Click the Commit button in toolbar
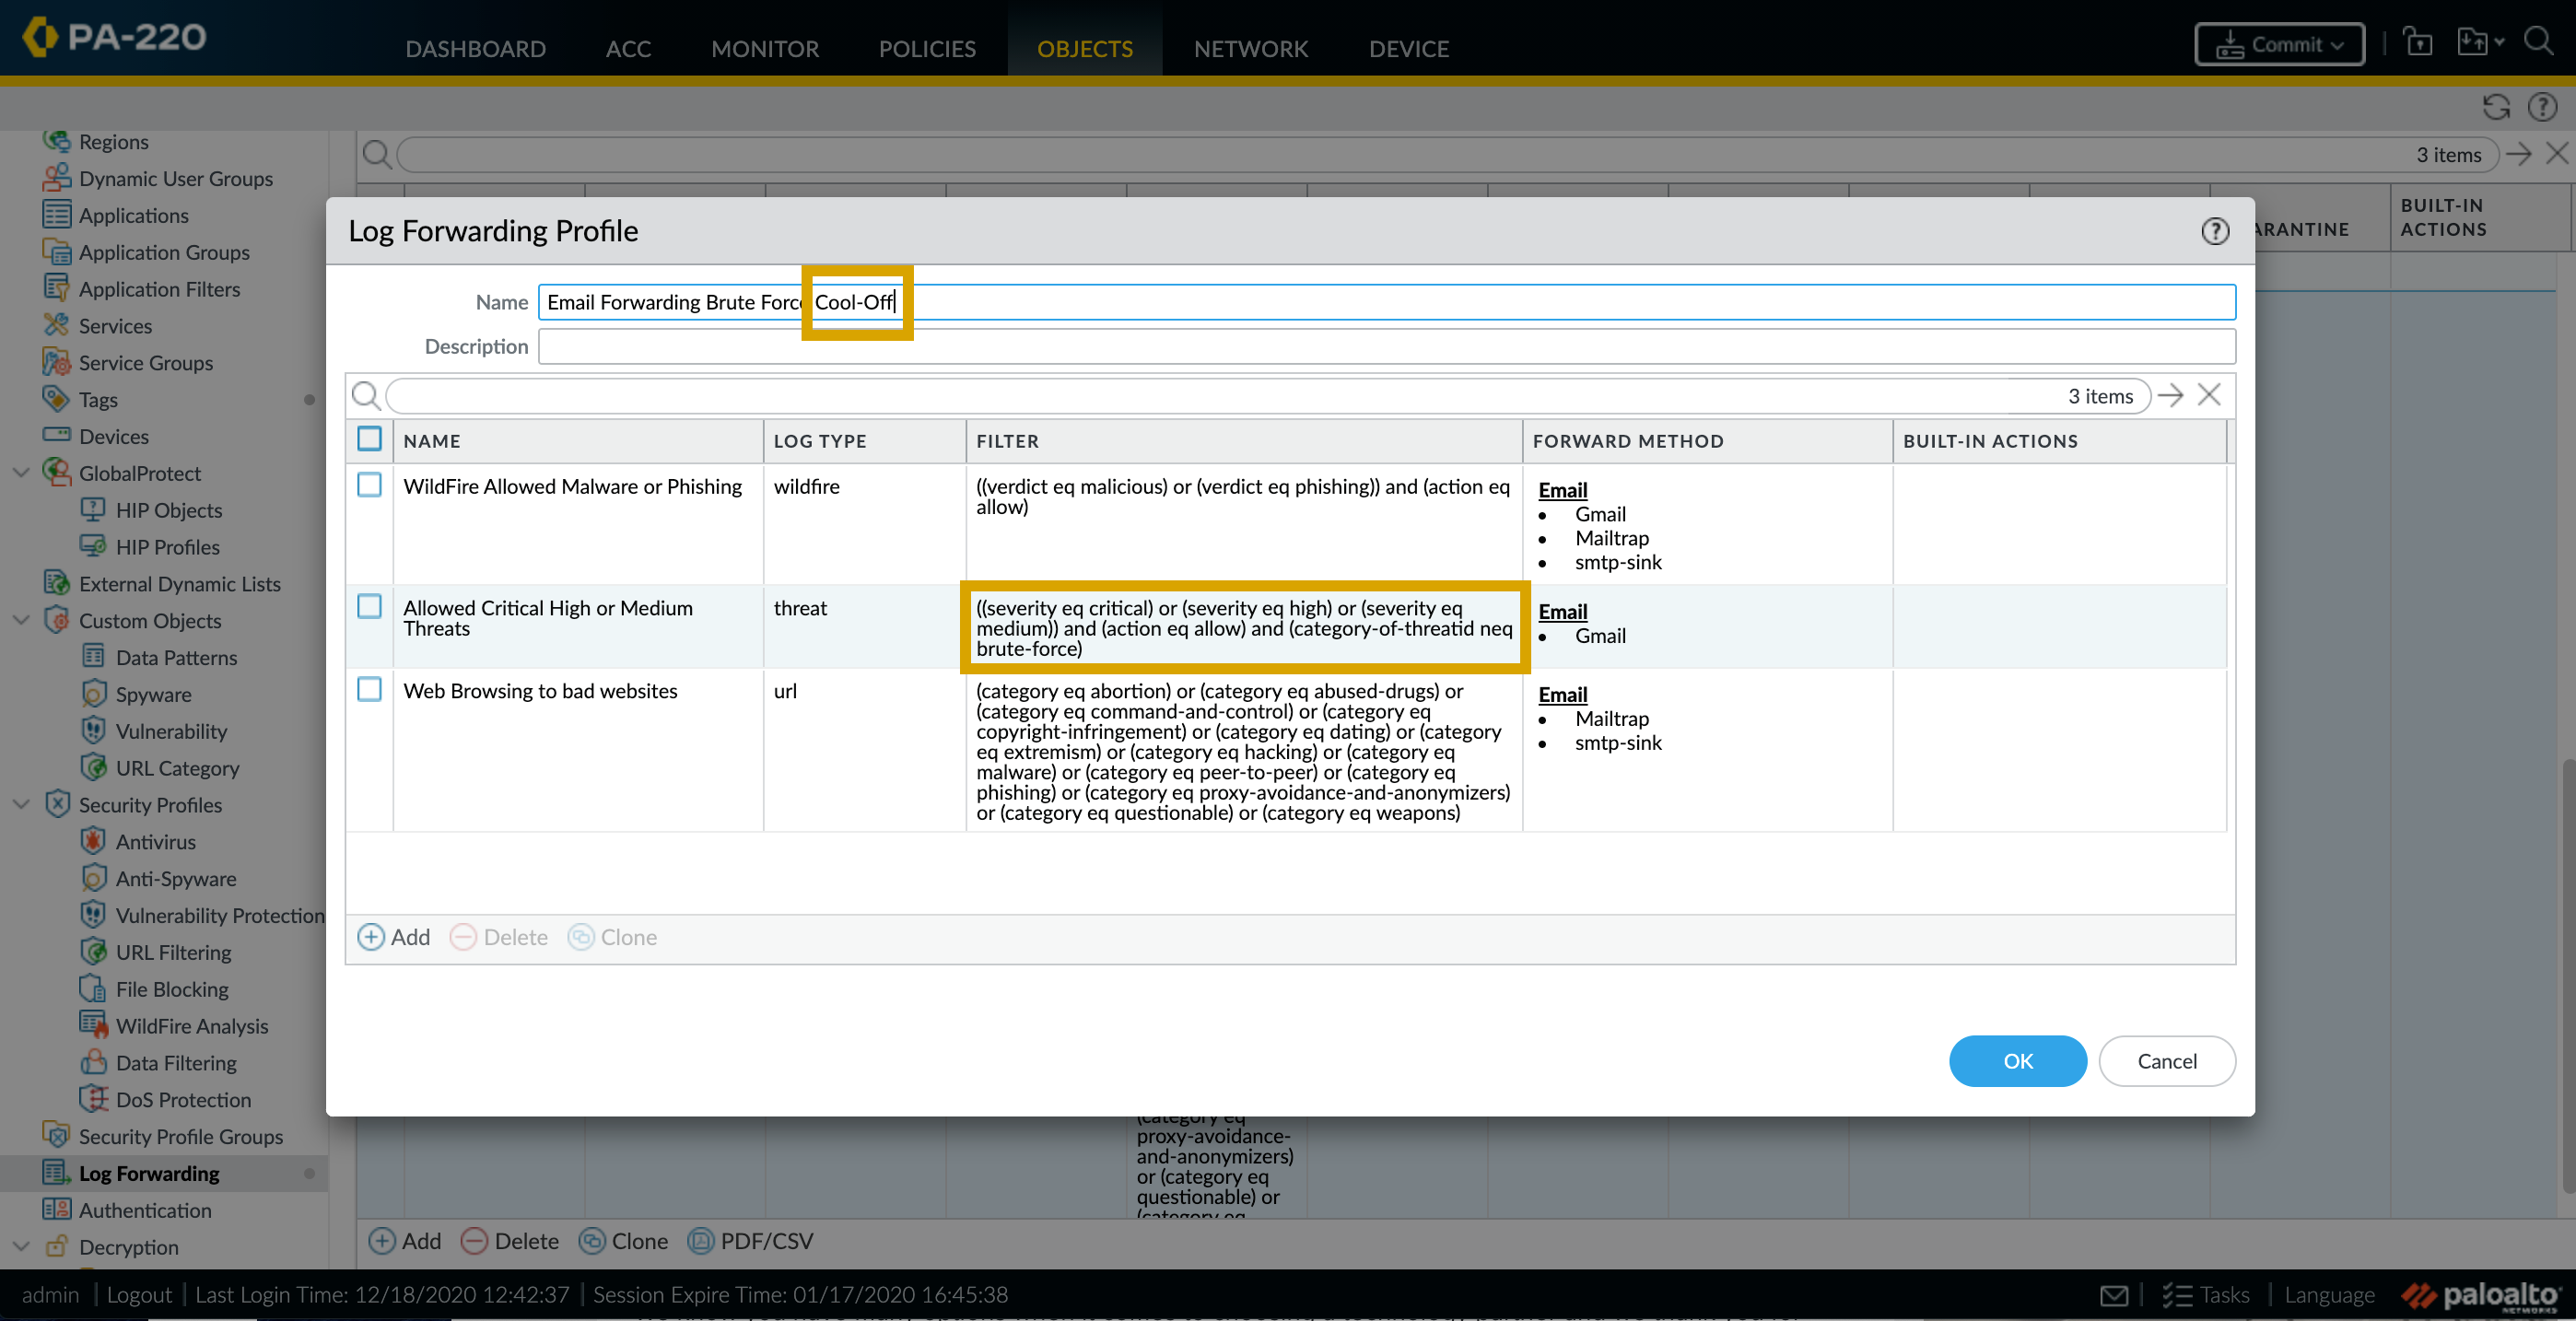The width and height of the screenshot is (2576, 1321). tap(2277, 45)
